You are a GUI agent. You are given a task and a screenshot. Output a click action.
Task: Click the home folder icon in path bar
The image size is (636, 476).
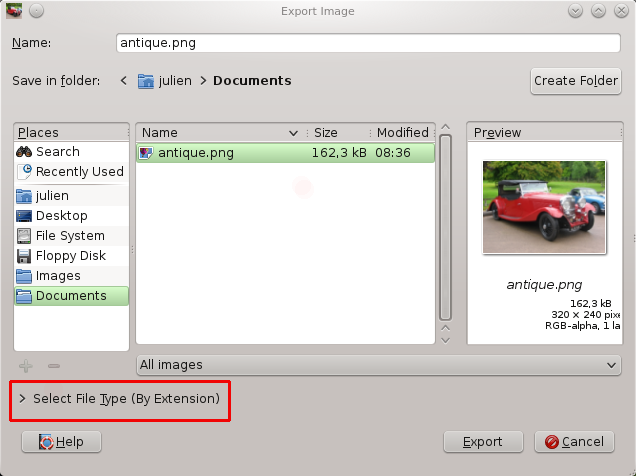(146, 81)
